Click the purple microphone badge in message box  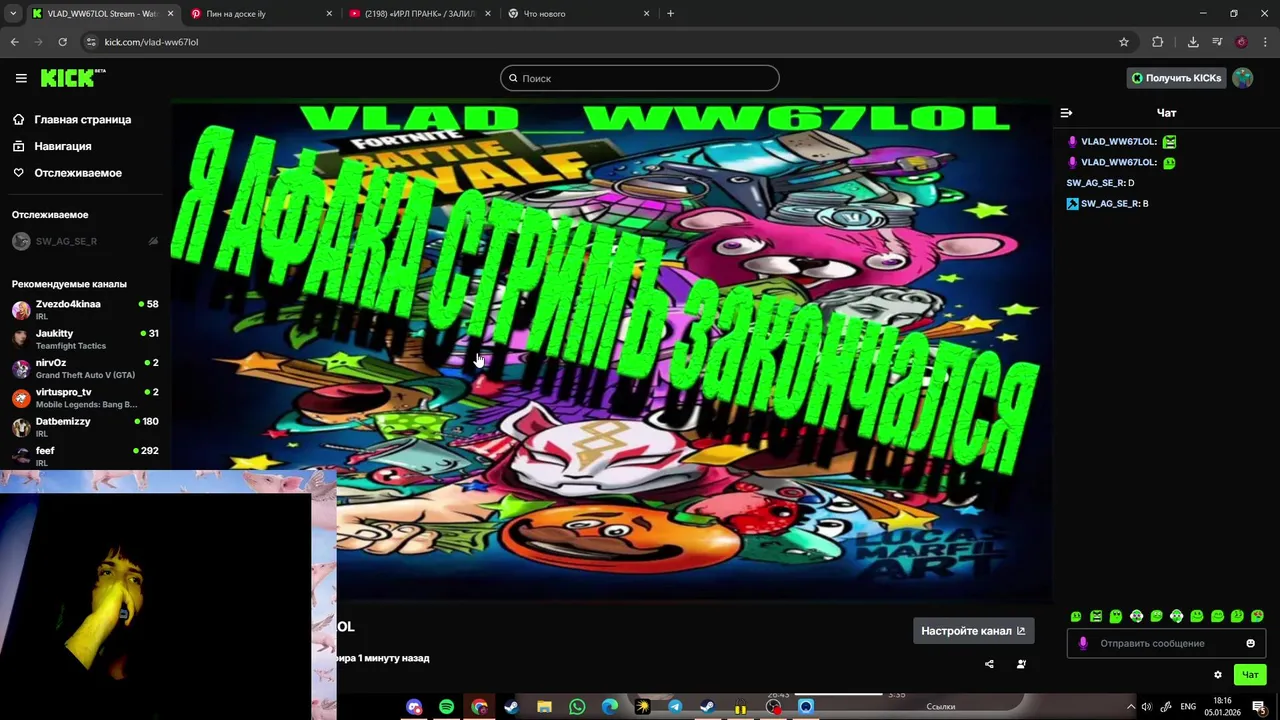click(x=1082, y=643)
